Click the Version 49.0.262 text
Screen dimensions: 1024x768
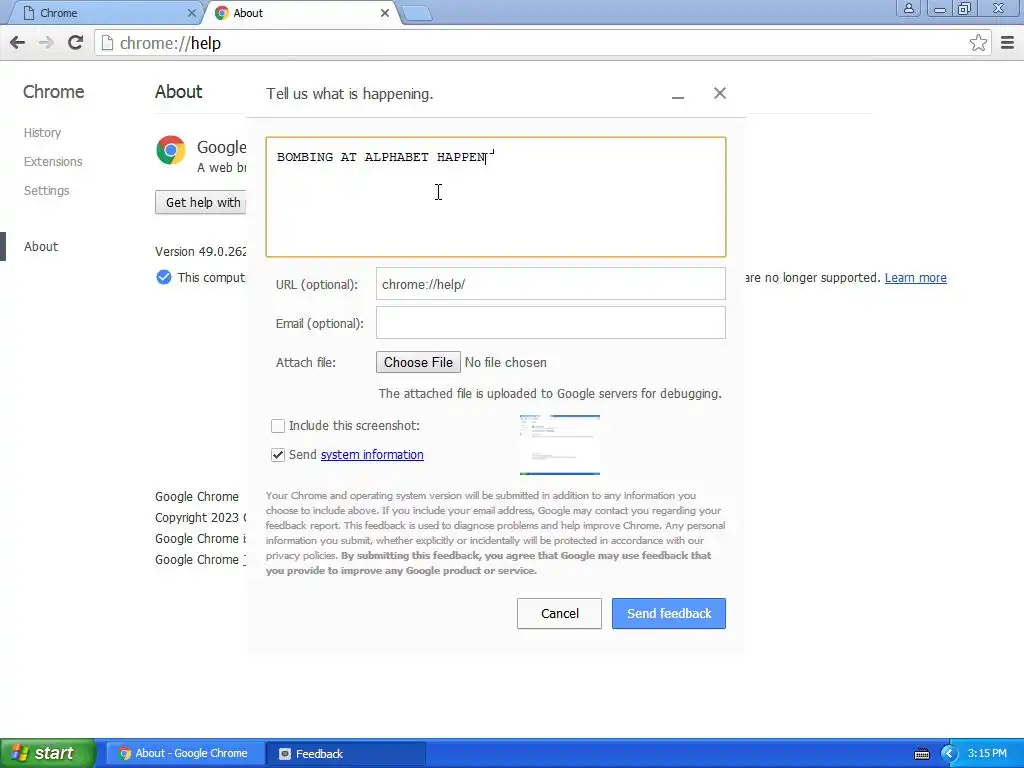click(x=200, y=251)
